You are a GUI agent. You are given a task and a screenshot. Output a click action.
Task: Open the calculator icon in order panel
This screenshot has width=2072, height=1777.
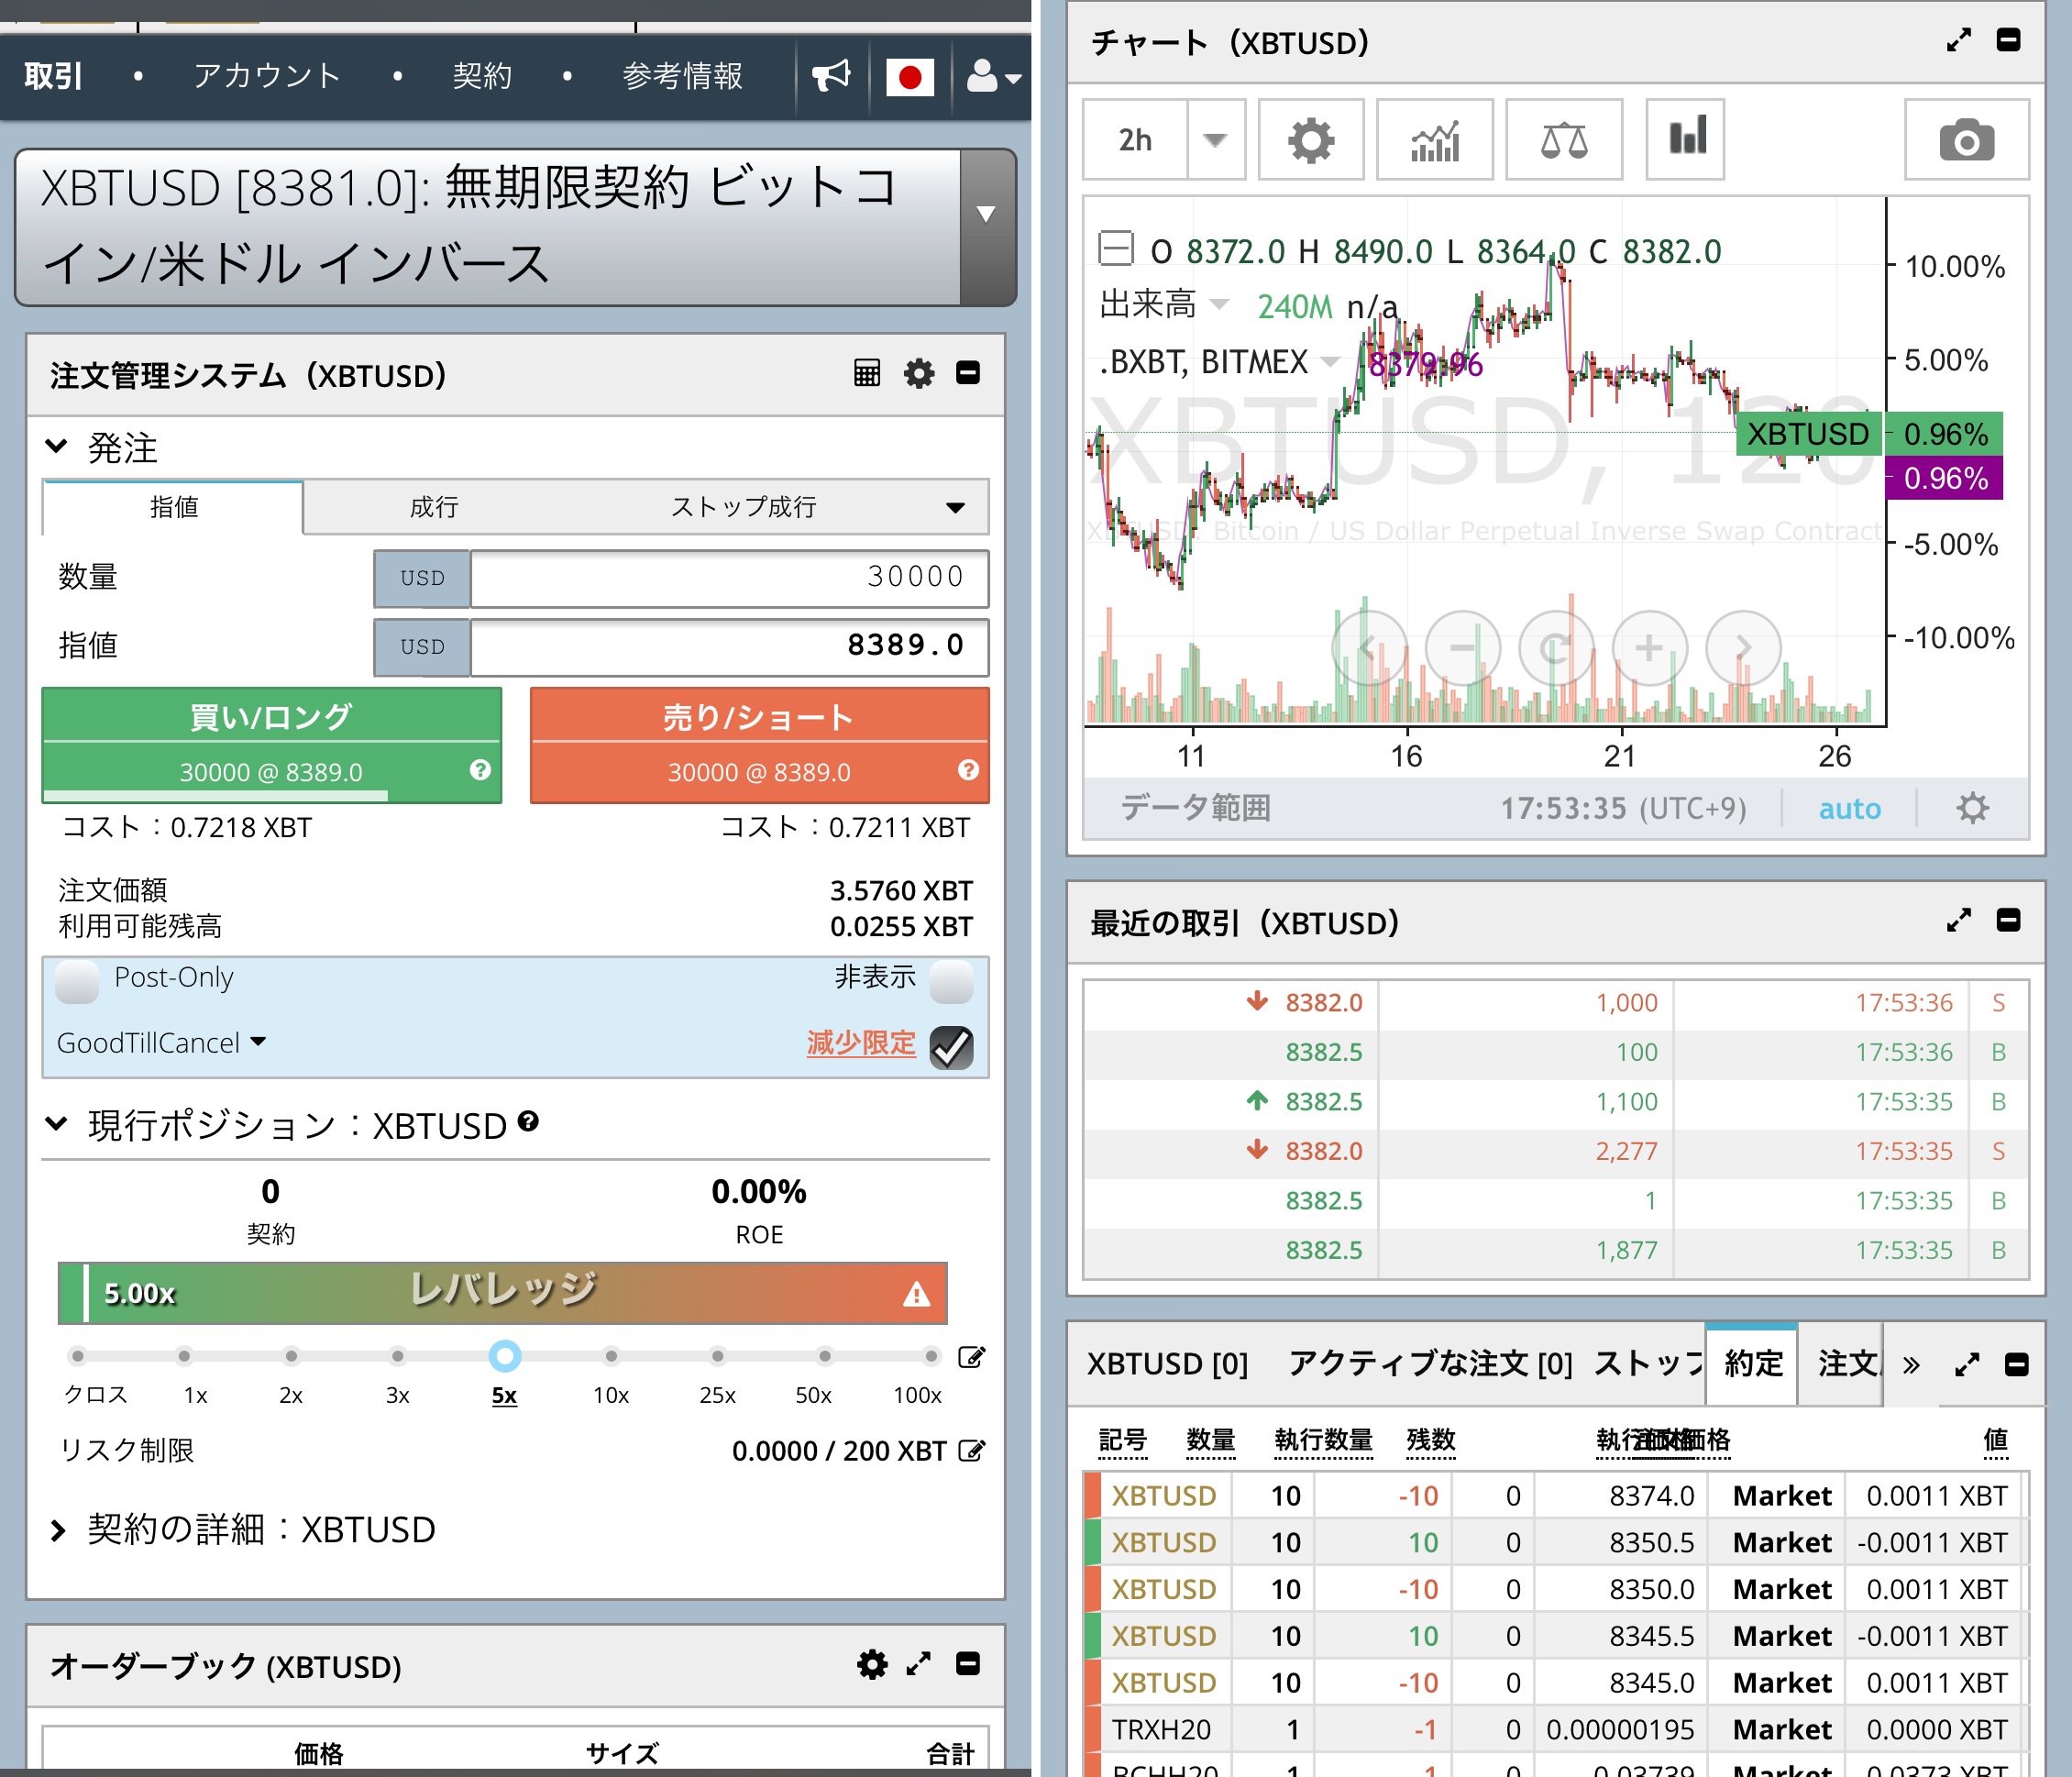click(867, 373)
